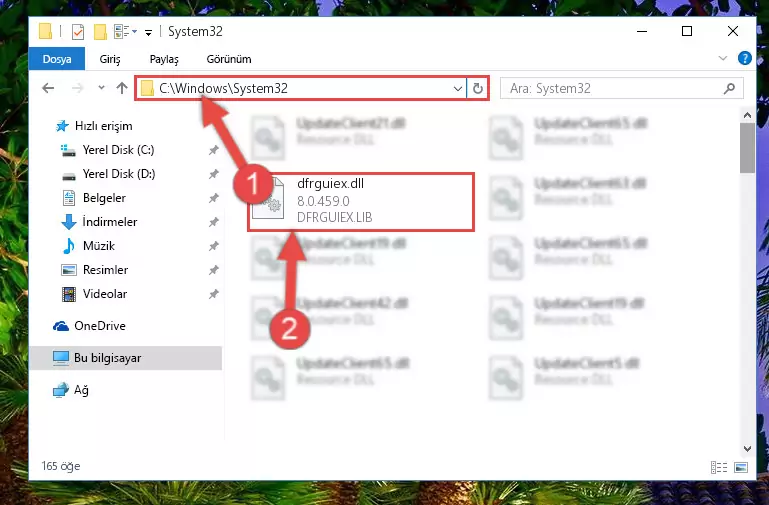The height and width of the screenshot is (505, 769).
Task: Open the view layout dropdown in title bar
Action: click(x=126, y=32)
